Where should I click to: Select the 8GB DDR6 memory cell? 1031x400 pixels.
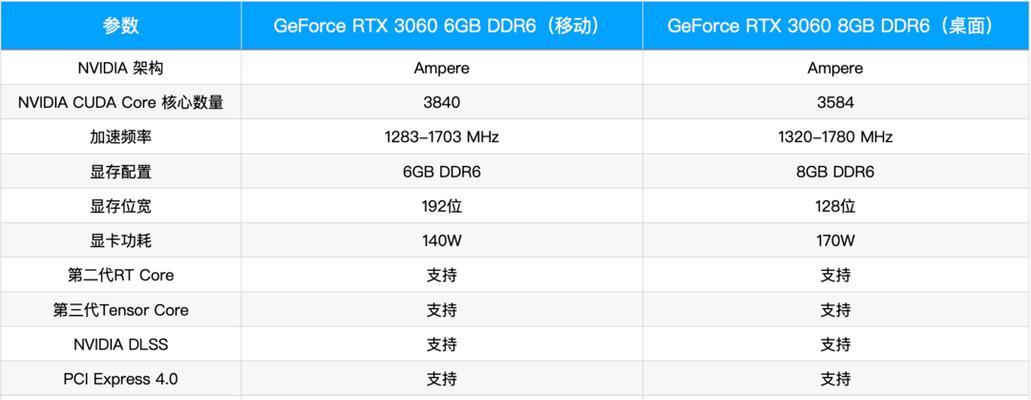point(835,172)
